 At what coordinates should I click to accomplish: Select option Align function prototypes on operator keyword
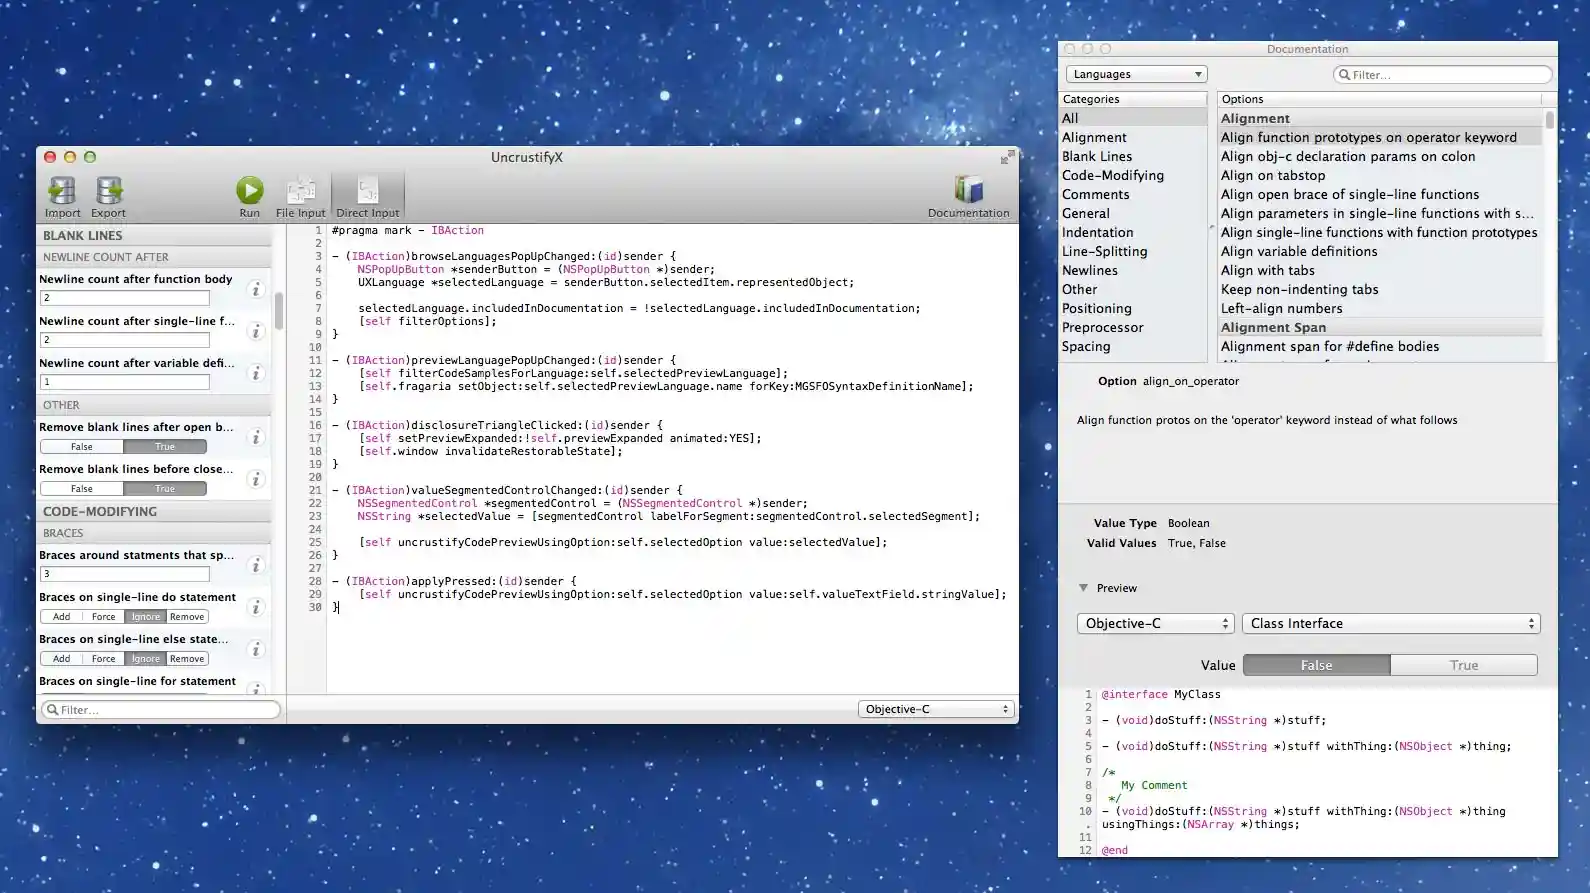(x=1380, y=137)
